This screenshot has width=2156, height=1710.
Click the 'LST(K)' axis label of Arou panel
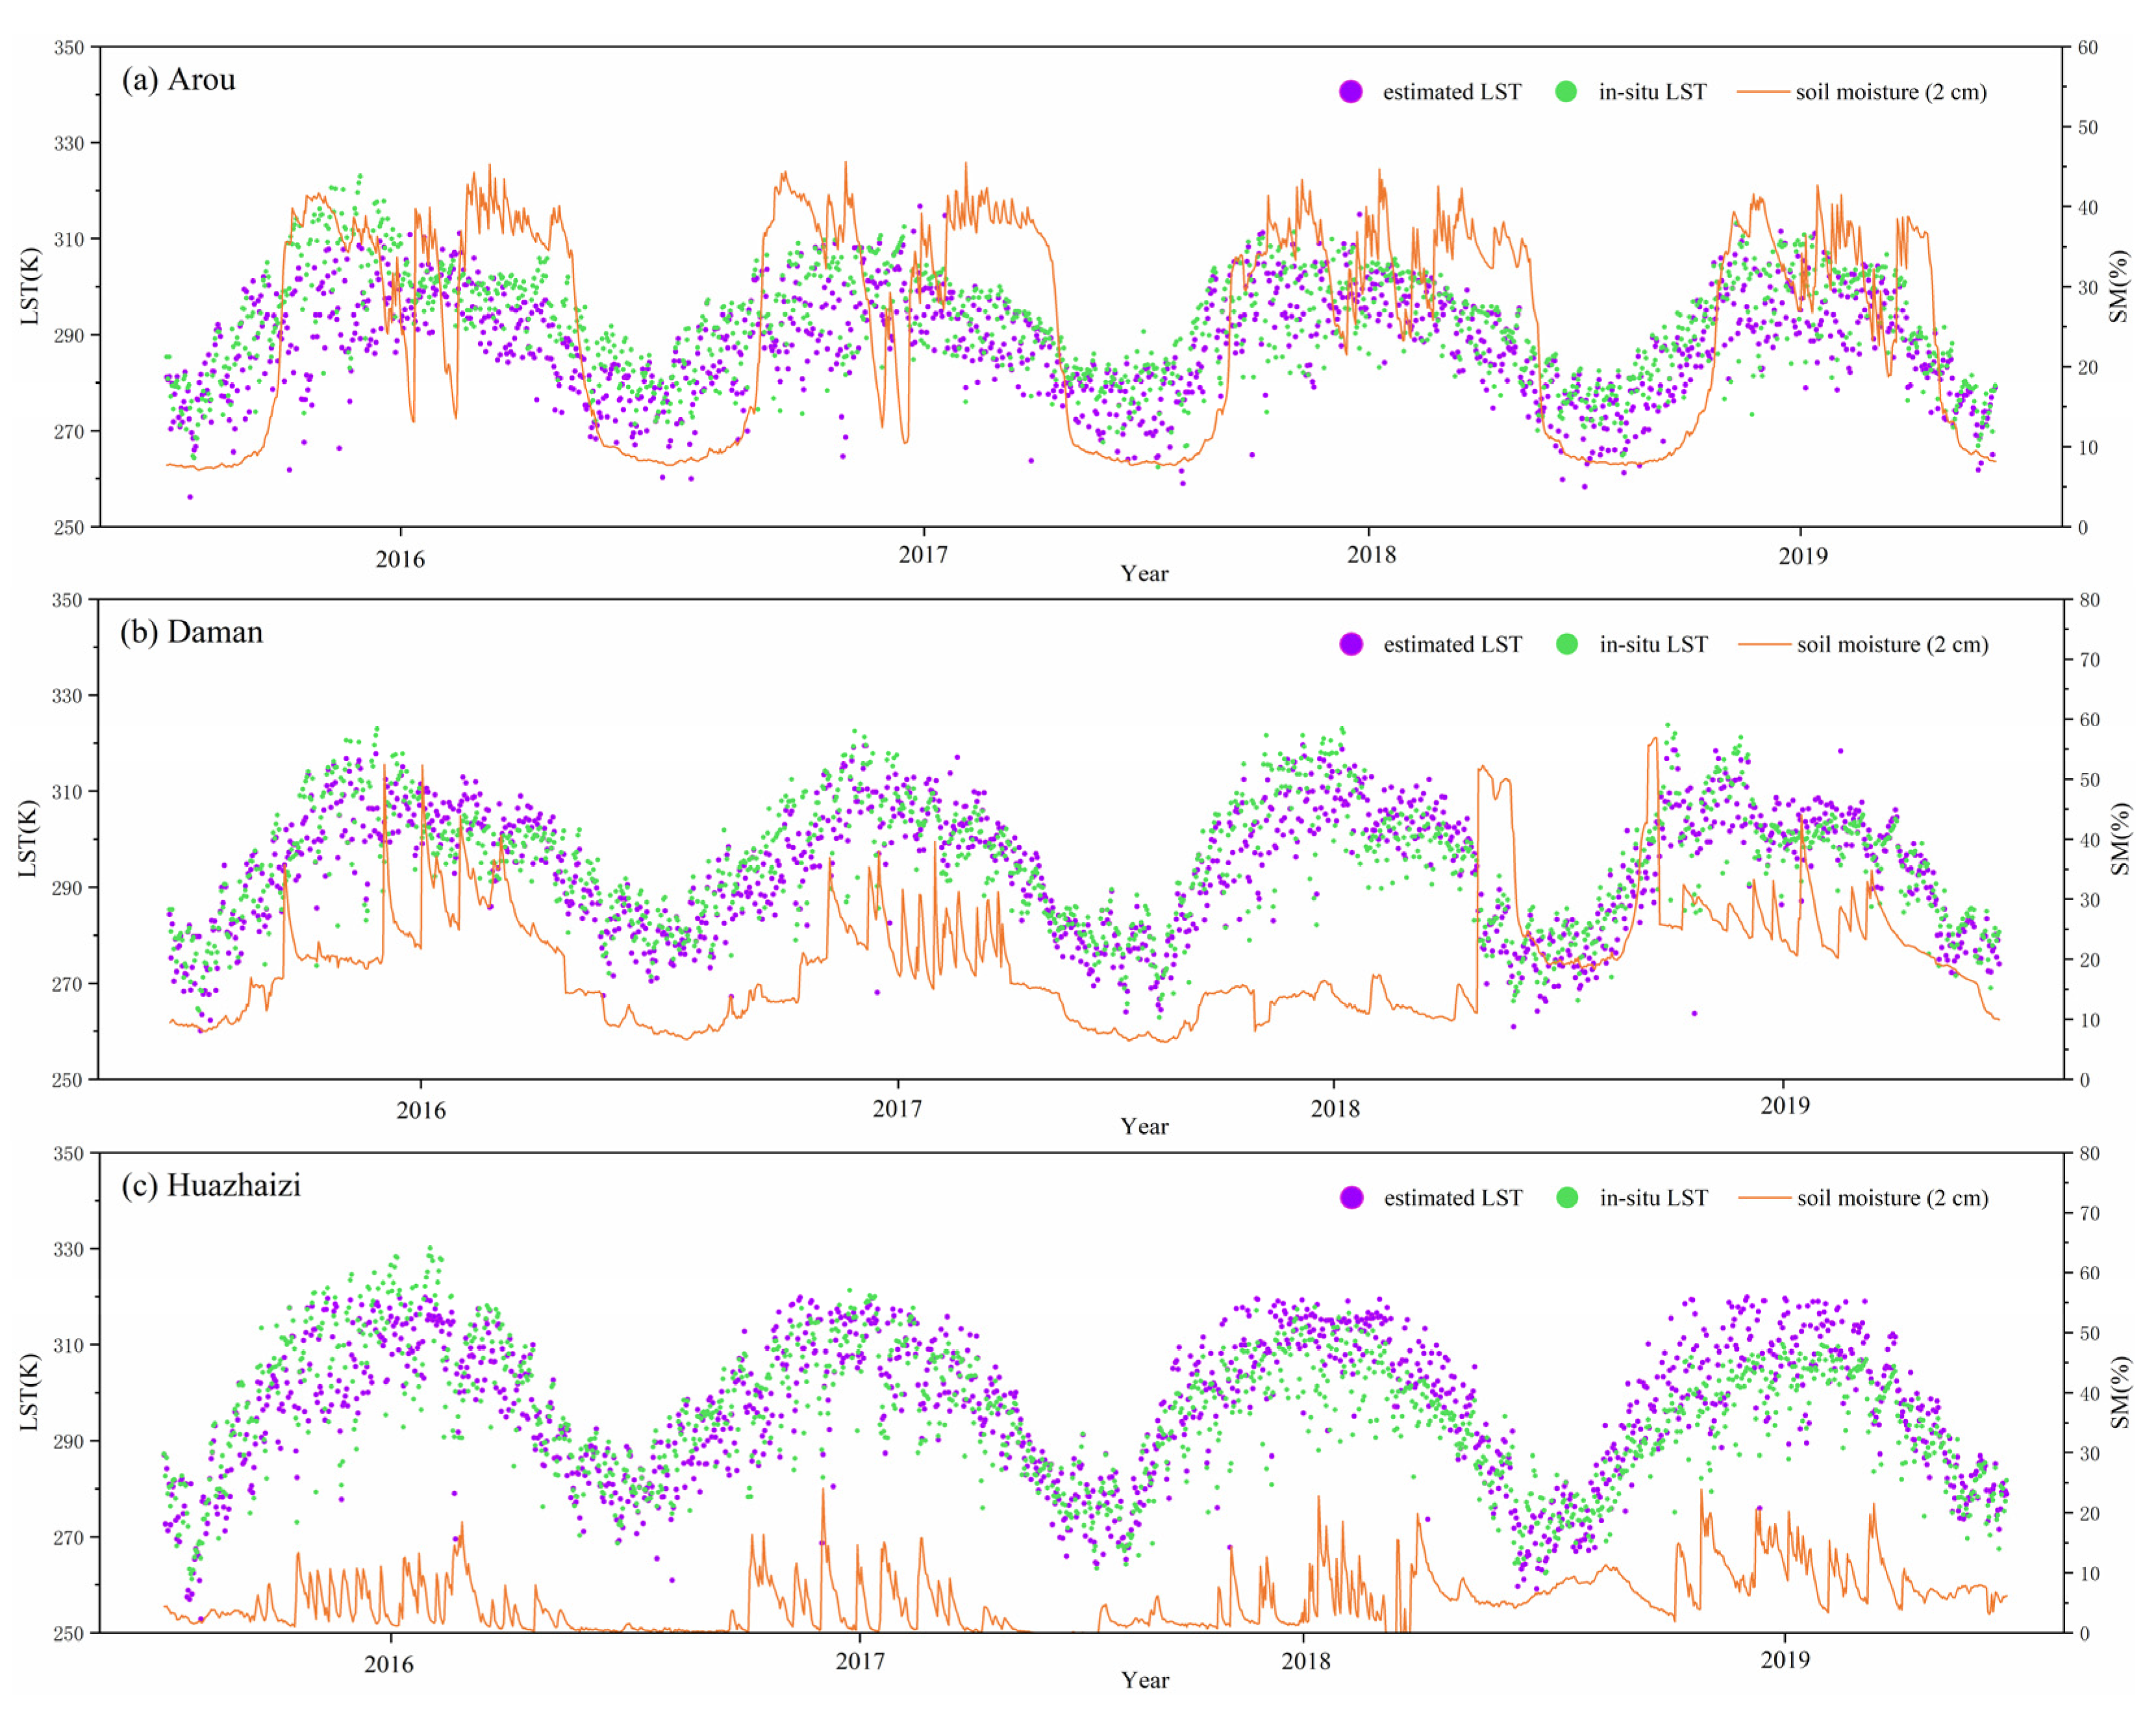[30, 286]
